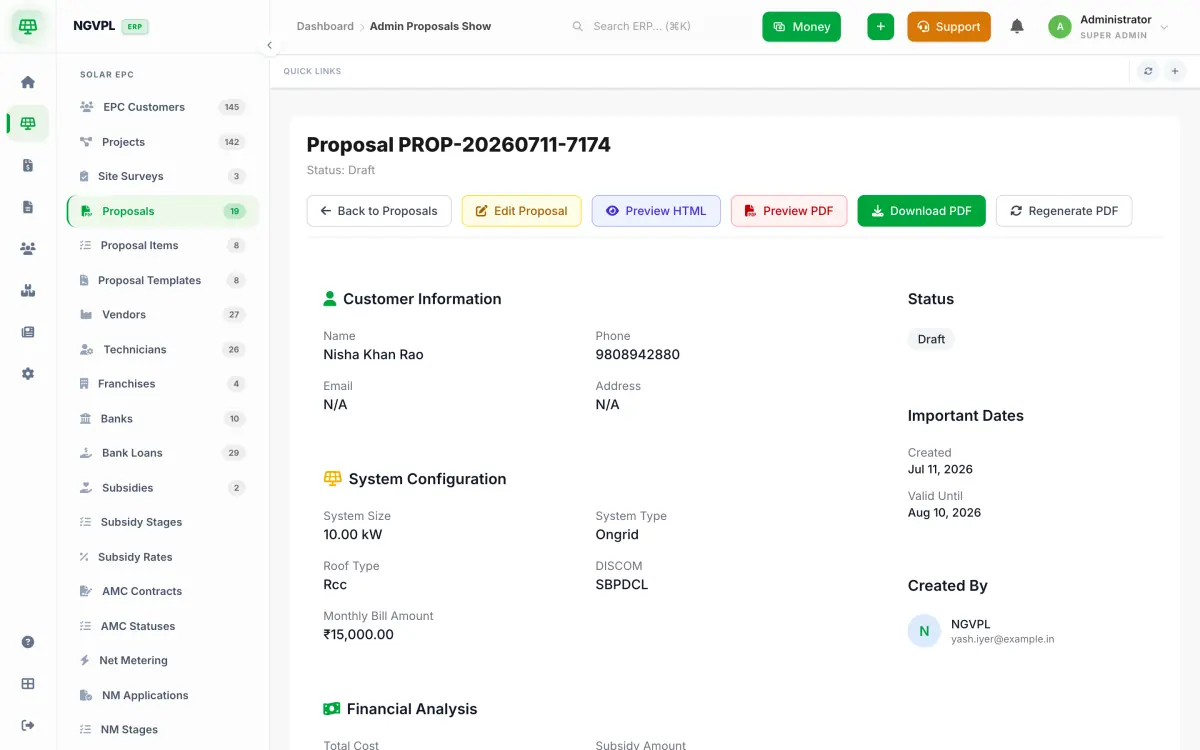Click Edit Proposal button
This screenshot has height=750, width=1200.
point(521,211)
